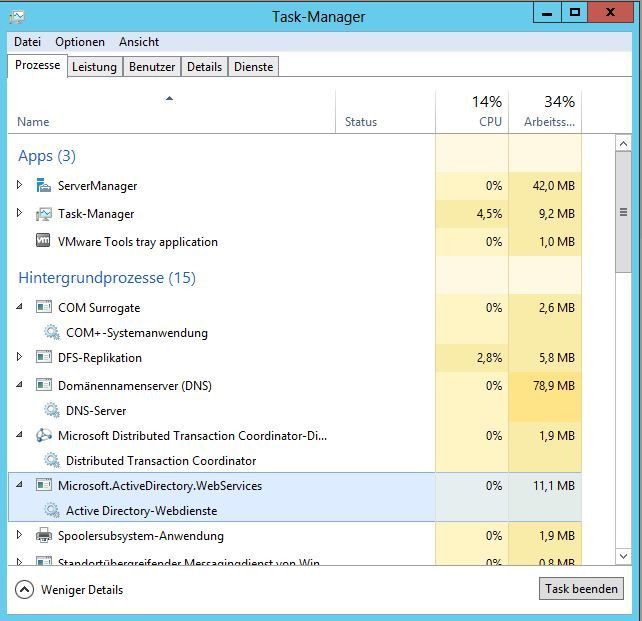Select the DFS-Replikation row name
This screenshot has width=642, height=621.
tap(100, 358)
